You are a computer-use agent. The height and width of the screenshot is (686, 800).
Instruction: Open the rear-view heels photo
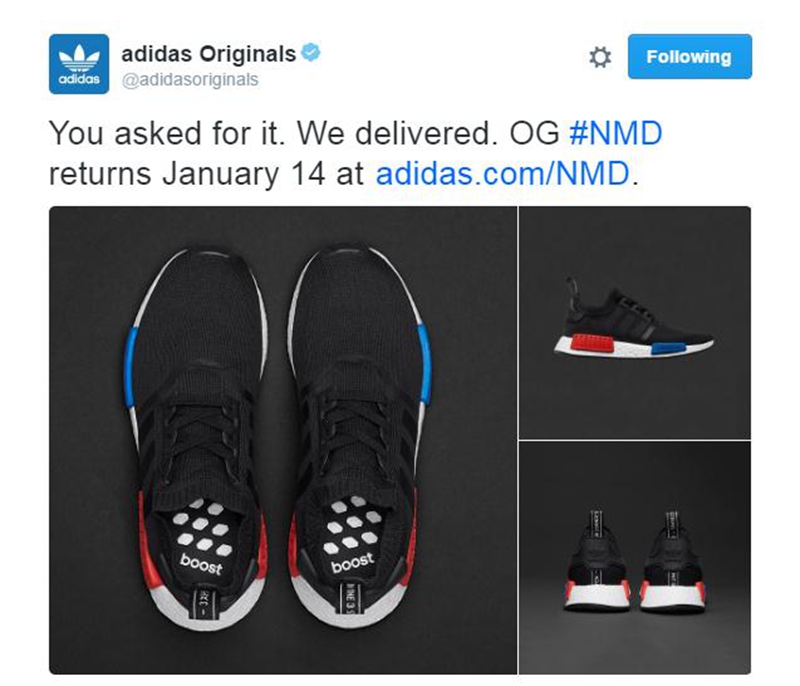pos(635,558)
